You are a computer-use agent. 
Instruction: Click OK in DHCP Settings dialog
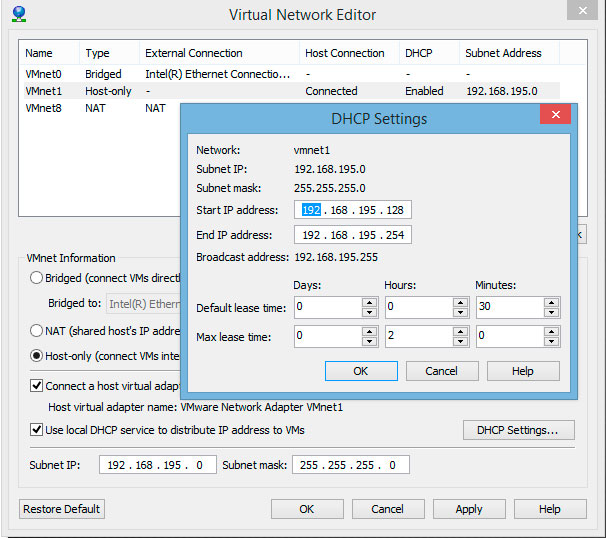click(361, 371)
